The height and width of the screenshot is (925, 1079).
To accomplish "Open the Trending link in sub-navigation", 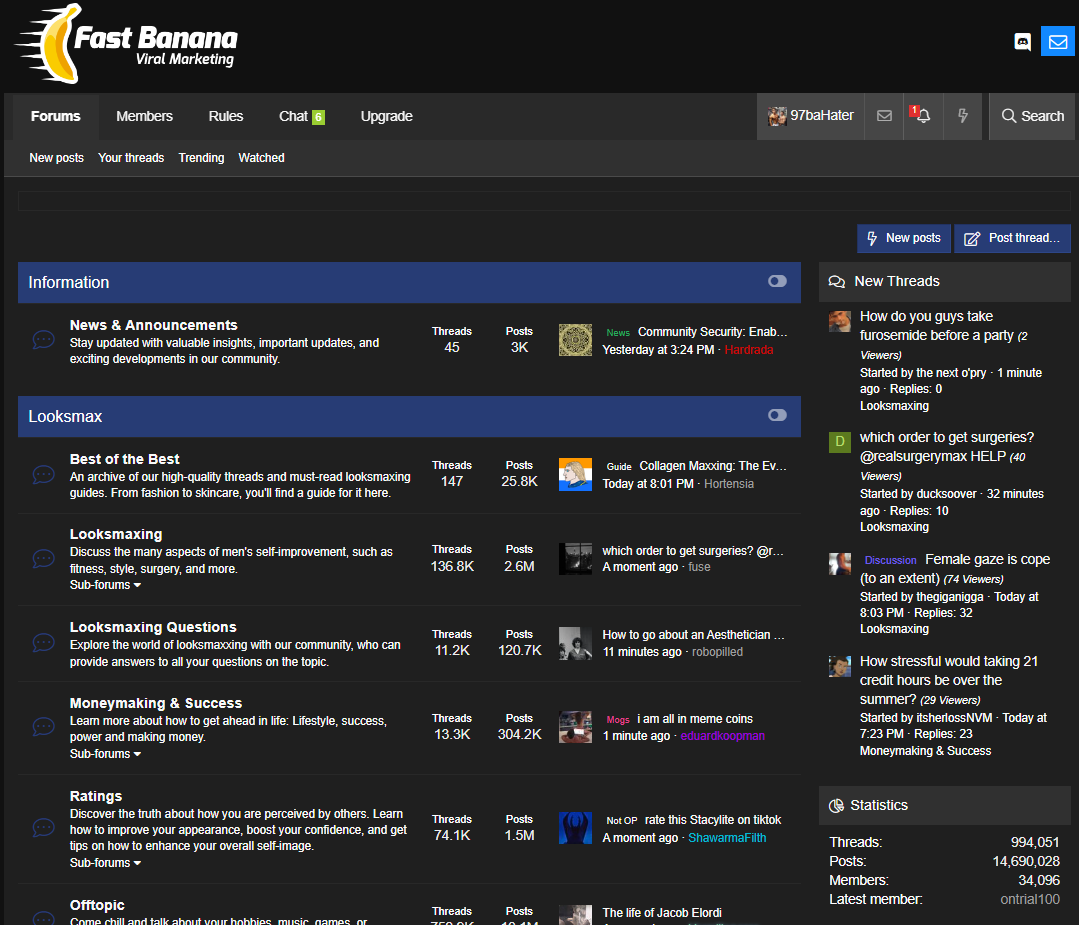I will 201,158.
